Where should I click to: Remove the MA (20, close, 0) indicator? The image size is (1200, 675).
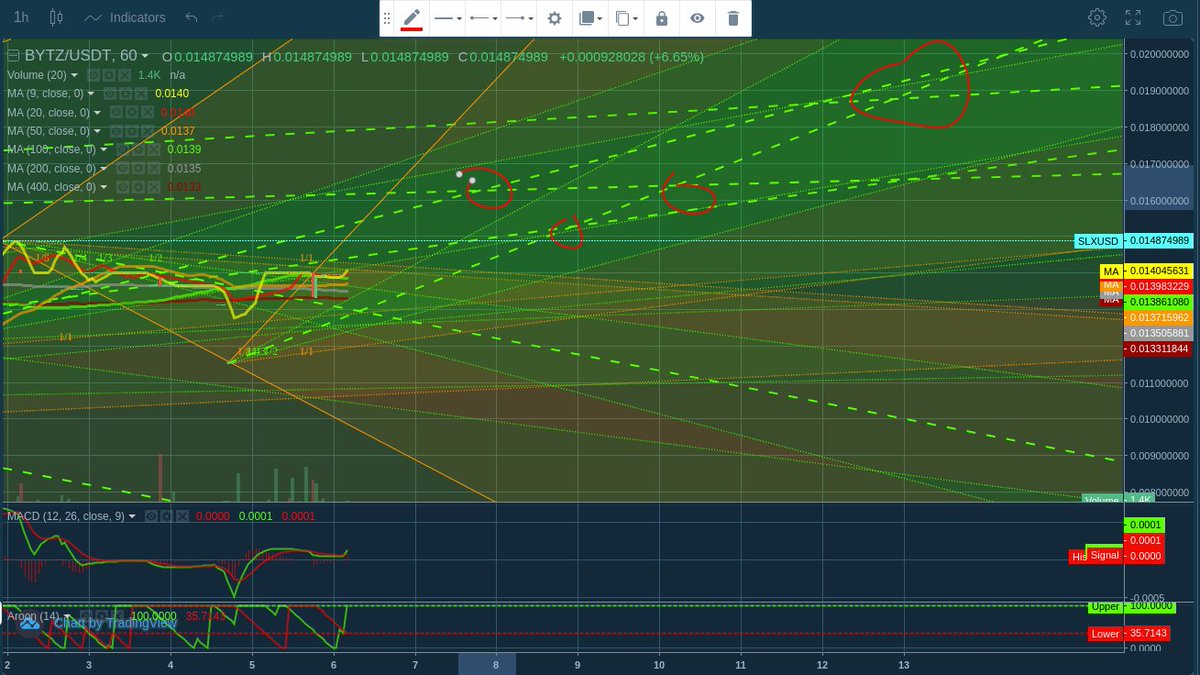click(x=148, y=112)
